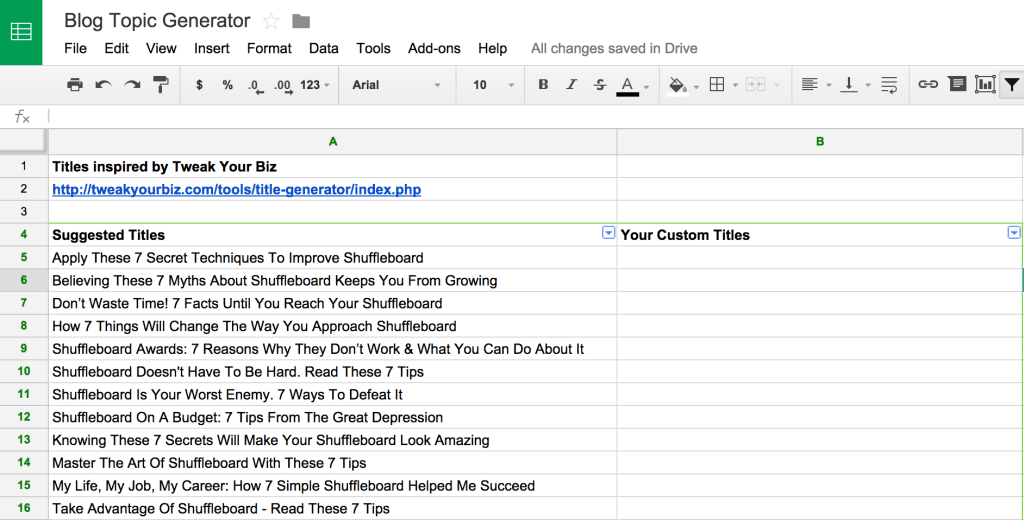Click the Undo arrow
The image size is (1024, 520).
pyautogui.click(x=103, y=84)
